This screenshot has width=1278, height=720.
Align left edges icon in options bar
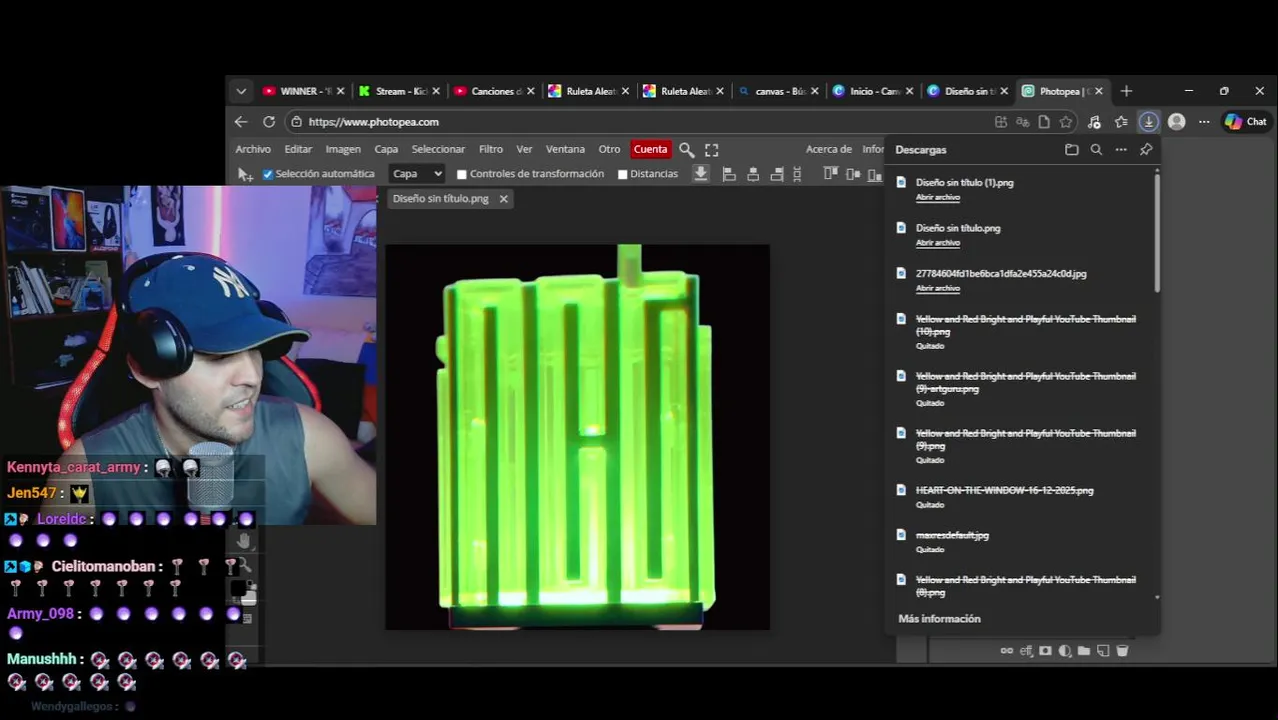pos(729,174)
